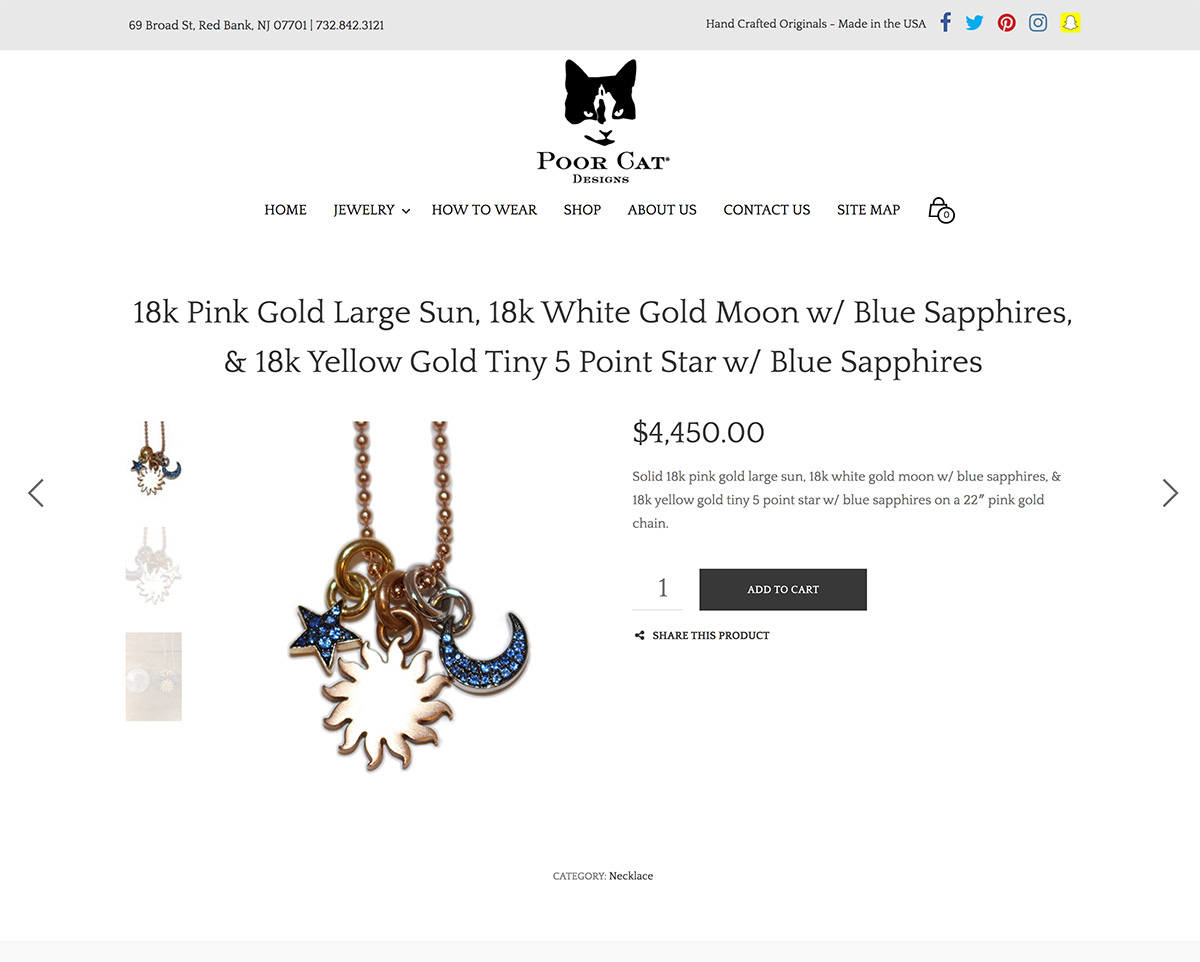Viewport: 1200px width, 962px height.
Task: Select the first necklace thumbnail
Action: [154, 459]
